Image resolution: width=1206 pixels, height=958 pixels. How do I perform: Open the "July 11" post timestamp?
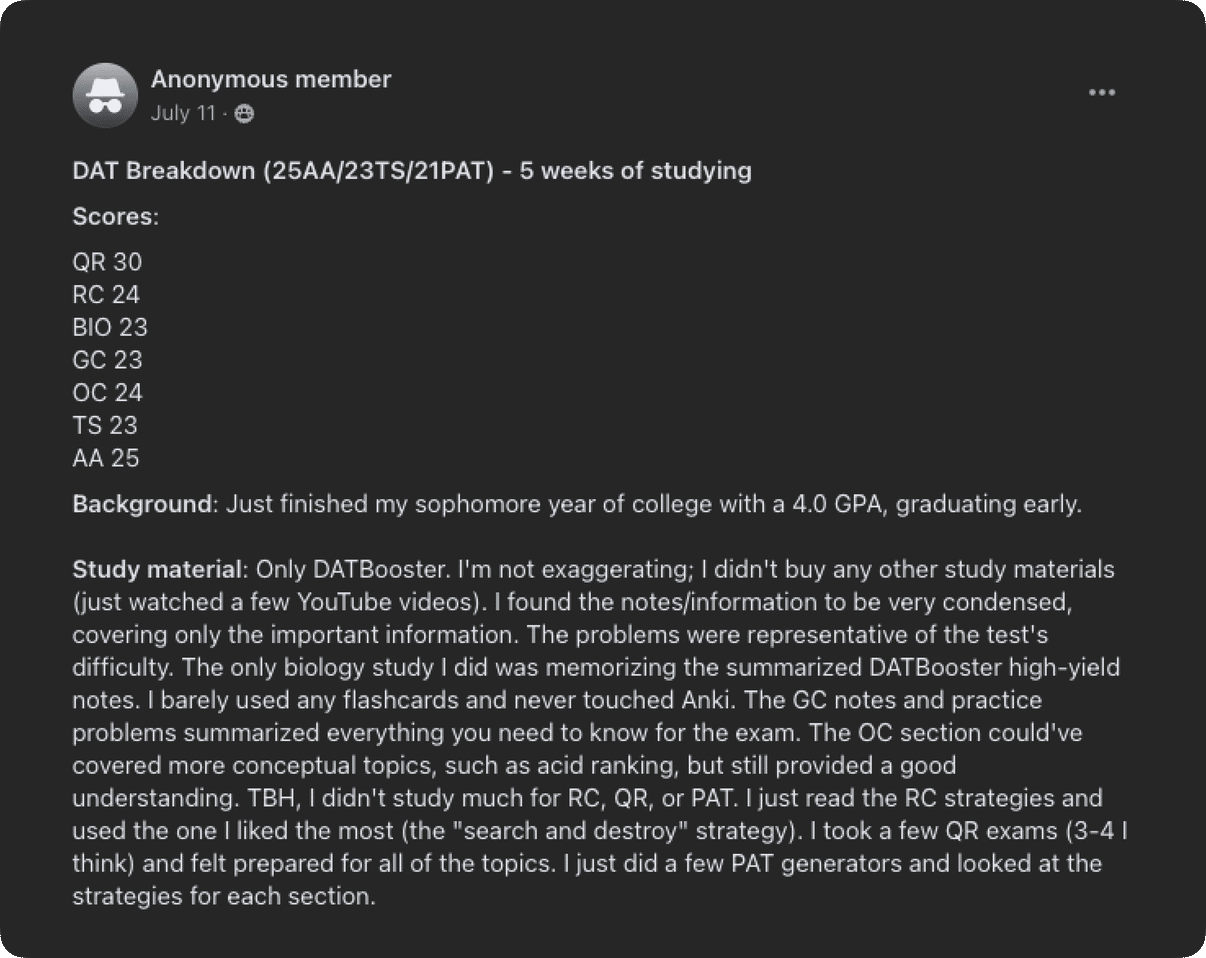pyautogui.click(x=183, y=113)
